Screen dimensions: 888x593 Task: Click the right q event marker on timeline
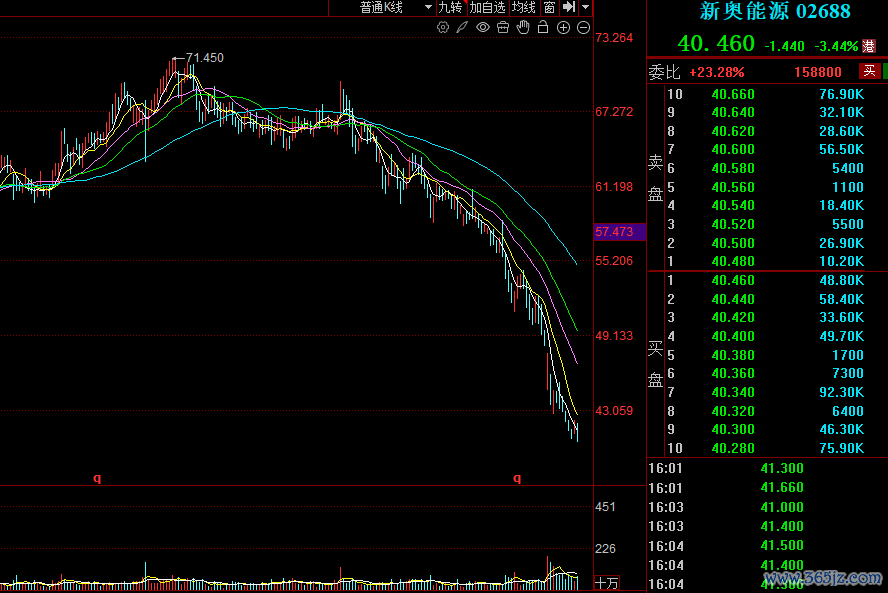point(517,479)
